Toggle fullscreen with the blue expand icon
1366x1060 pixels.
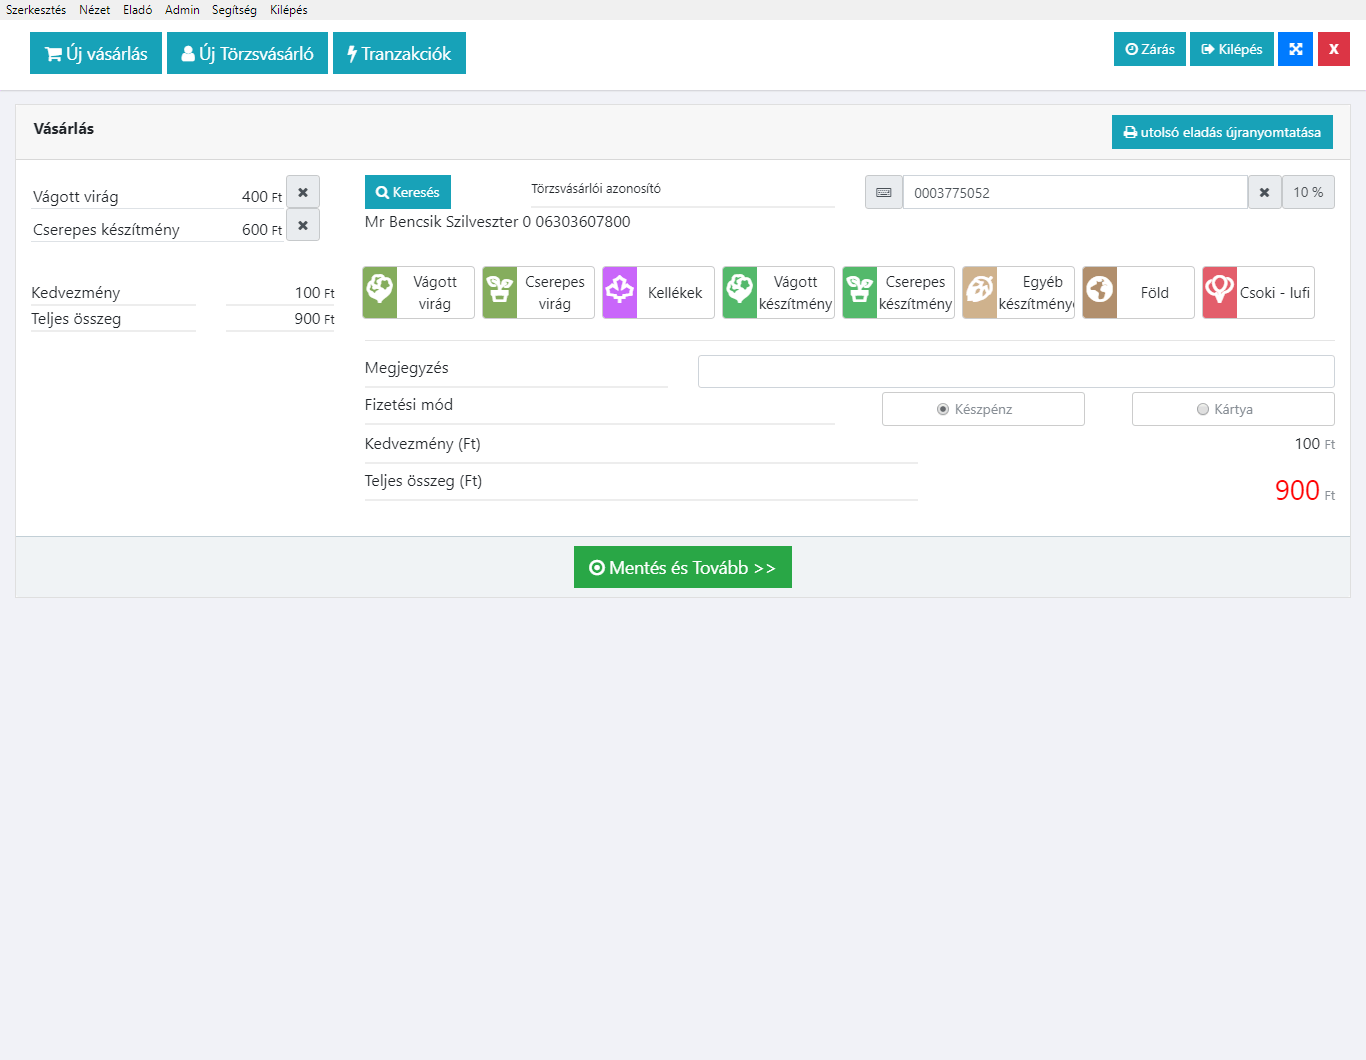[x=1295, y=49]
